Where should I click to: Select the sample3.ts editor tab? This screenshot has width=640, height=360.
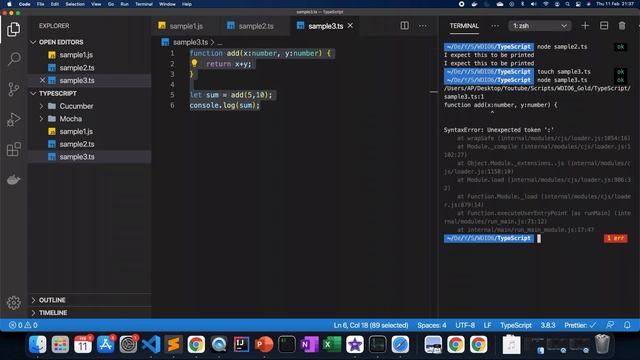click(x=325, y=26)
